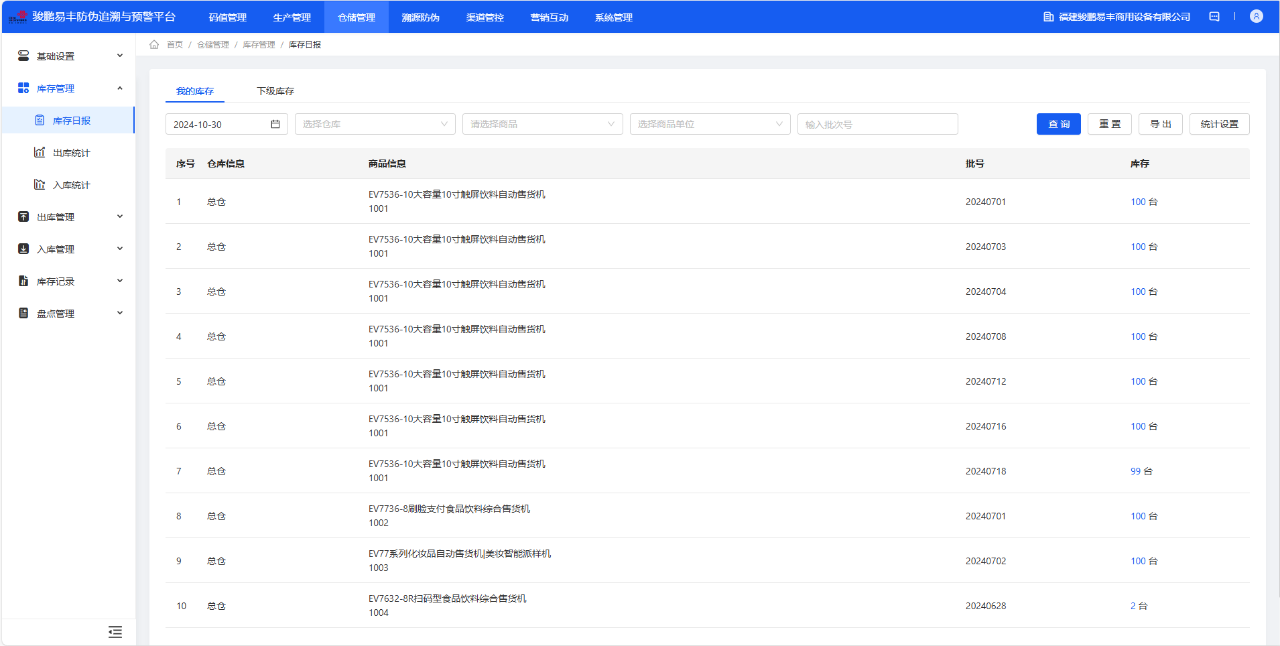
Task: Click the 库存日报 sidebar icon
Action: click(x=39, y=121)
